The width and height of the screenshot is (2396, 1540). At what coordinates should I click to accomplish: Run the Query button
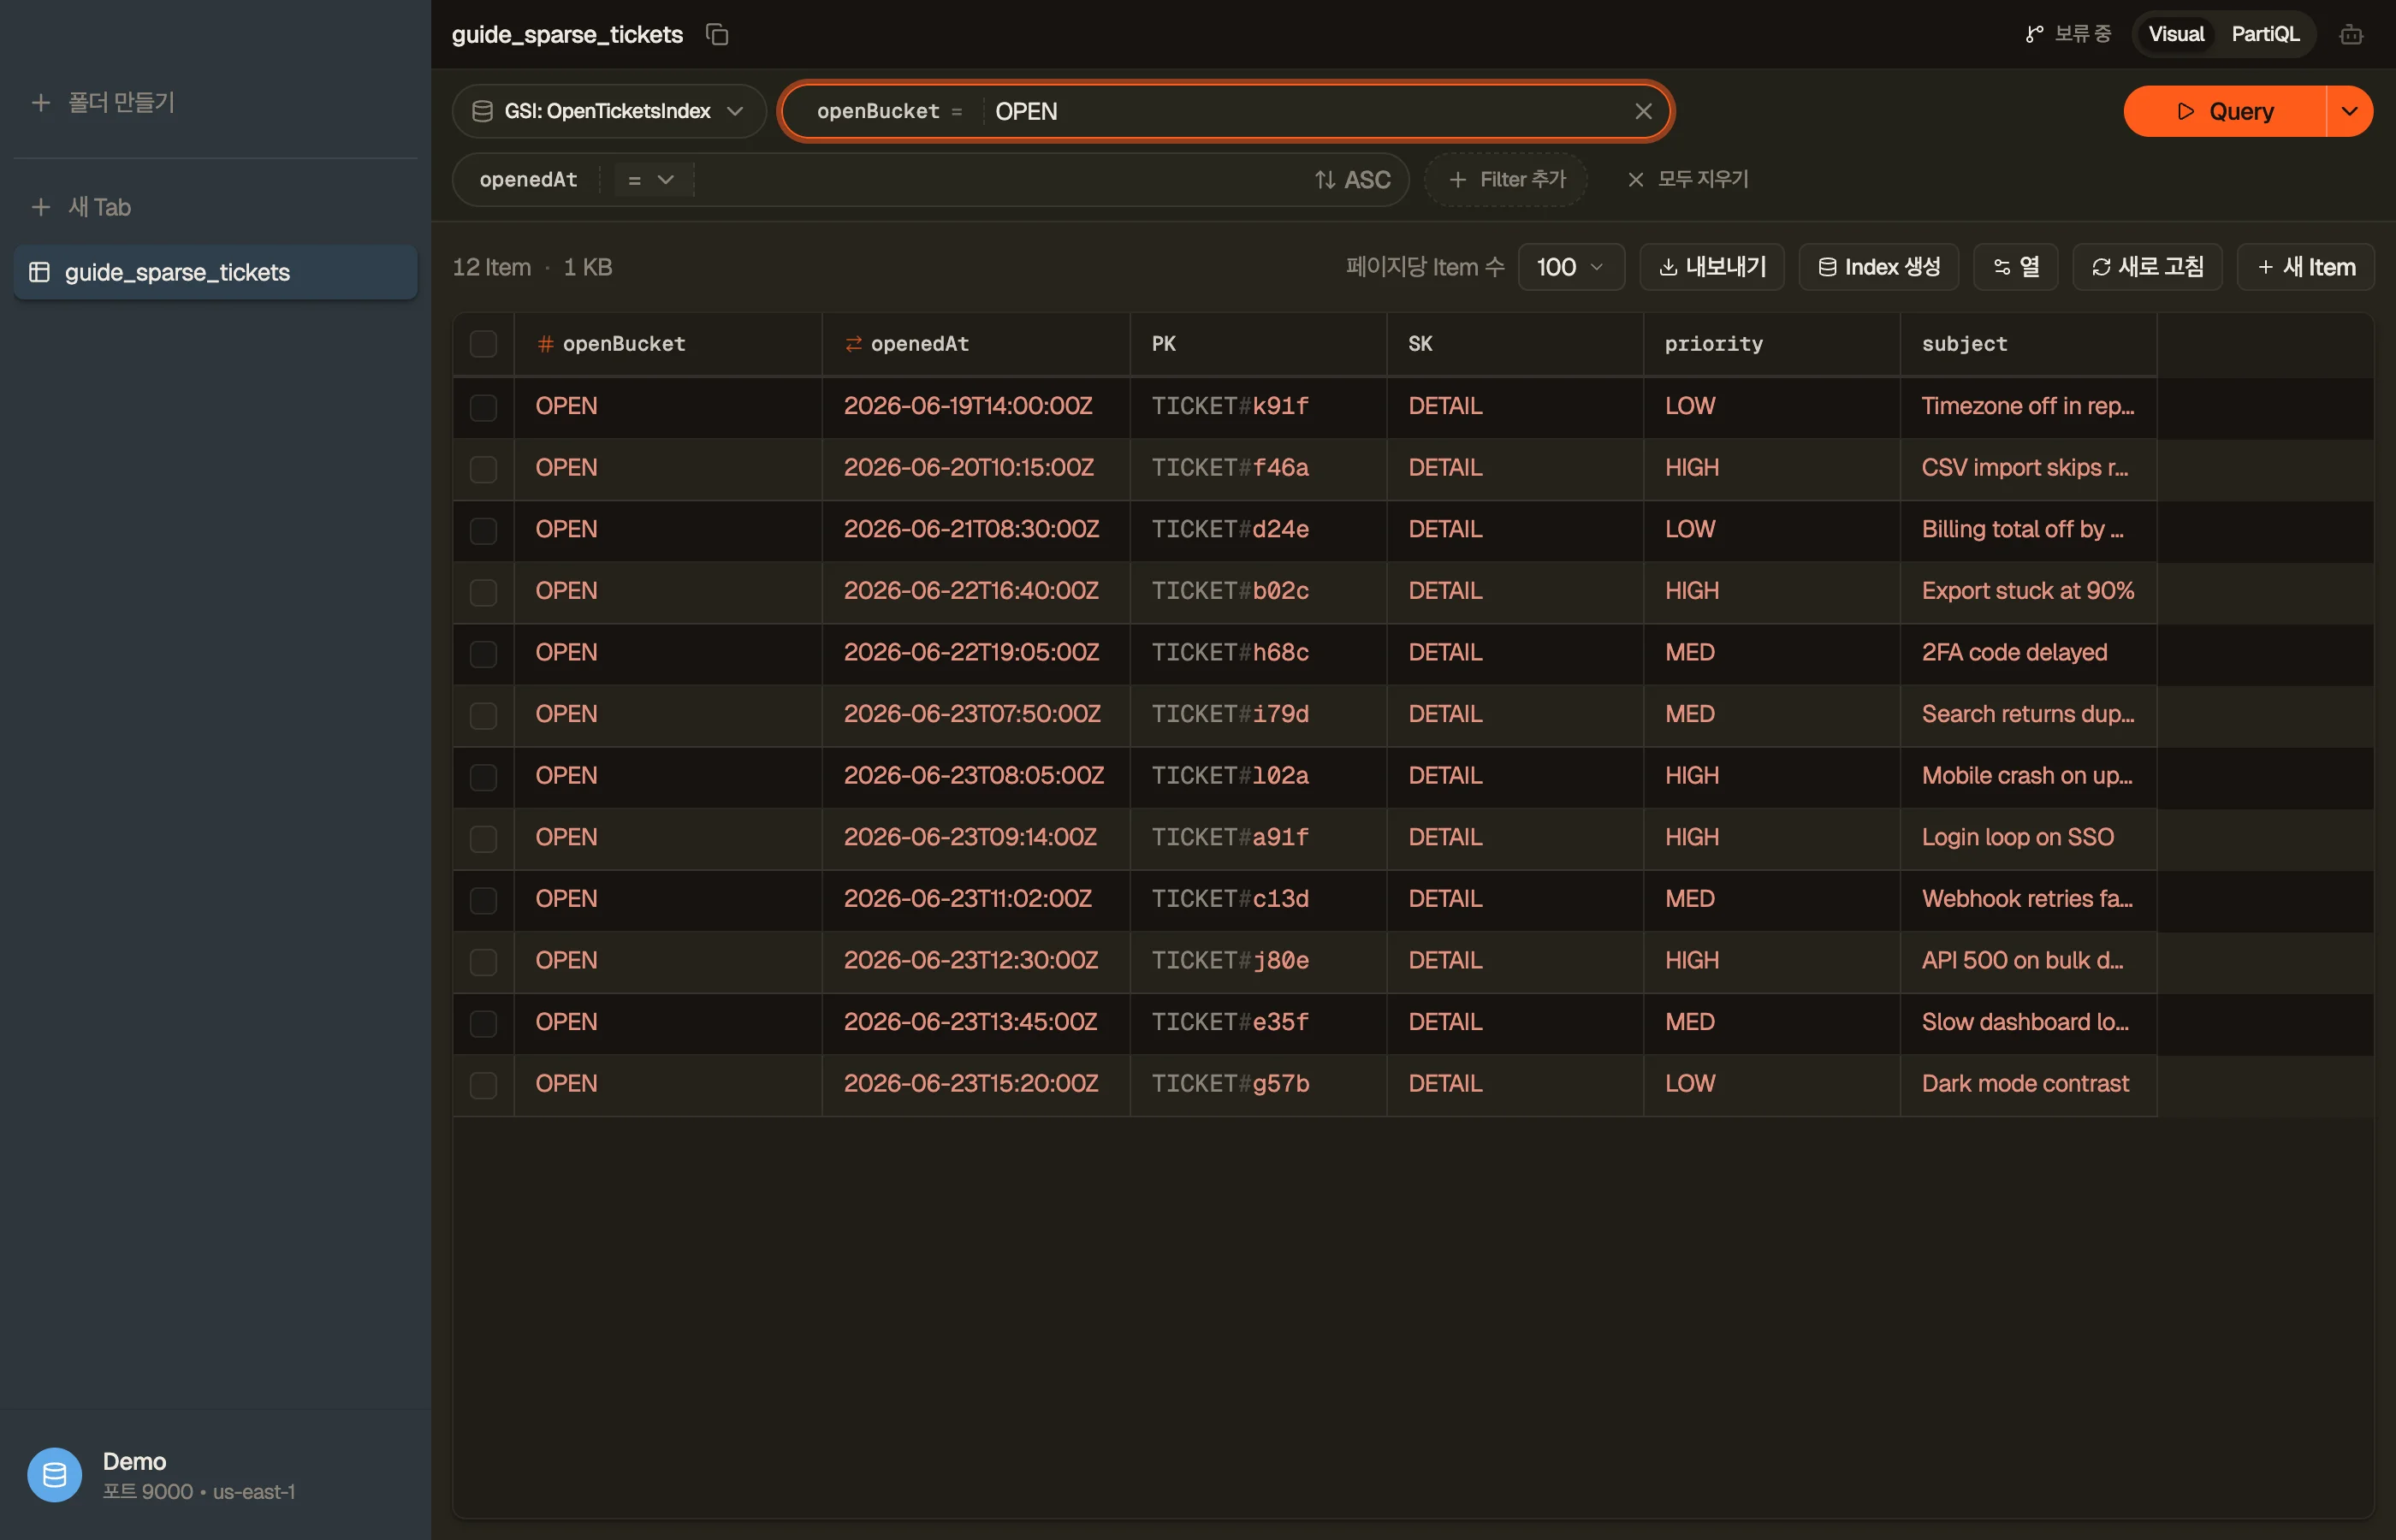point(2225,111)
